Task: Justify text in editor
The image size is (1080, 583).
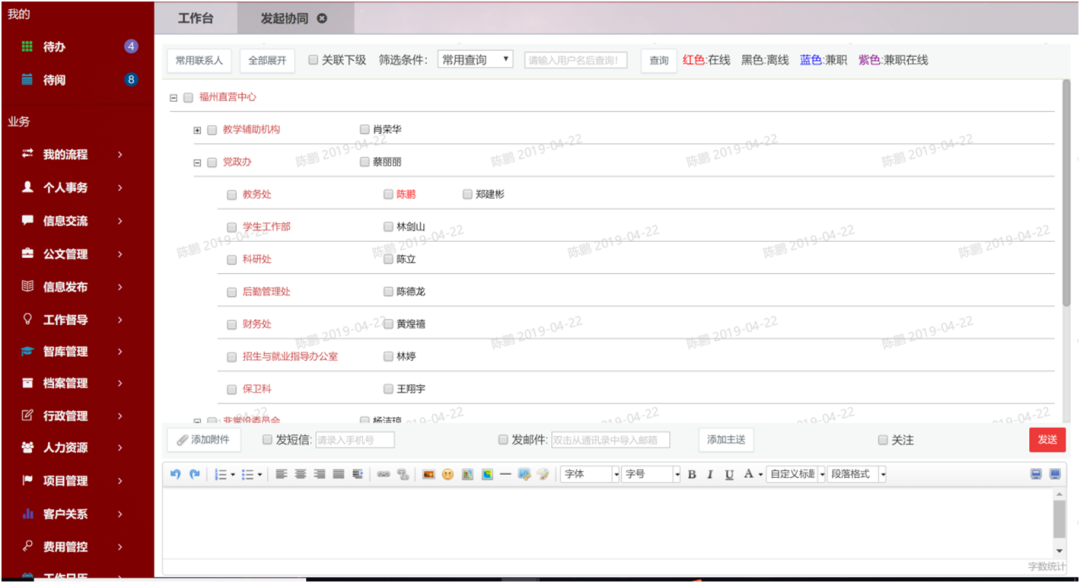Action: (338, 474)
